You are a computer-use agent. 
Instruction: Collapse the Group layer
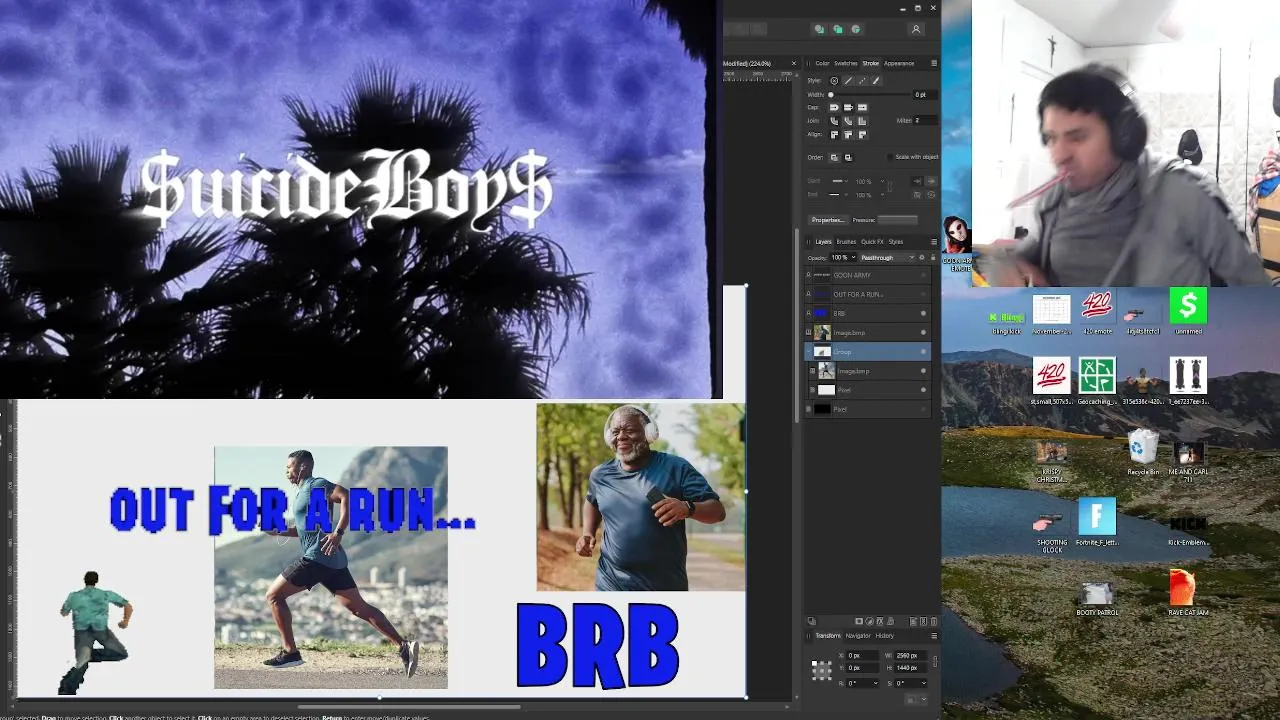808,352
